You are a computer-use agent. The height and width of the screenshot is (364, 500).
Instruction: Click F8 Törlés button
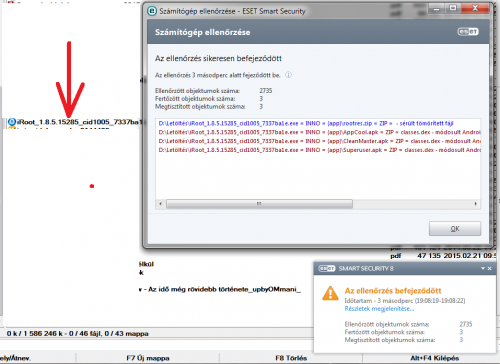pos(291,358)
